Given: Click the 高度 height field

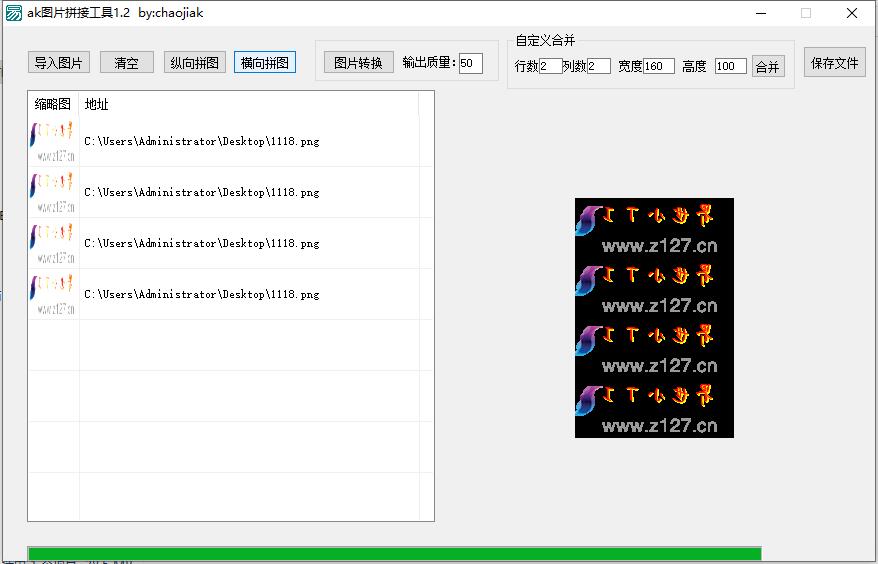Looking at the screenshot, I should coord(731,66).
